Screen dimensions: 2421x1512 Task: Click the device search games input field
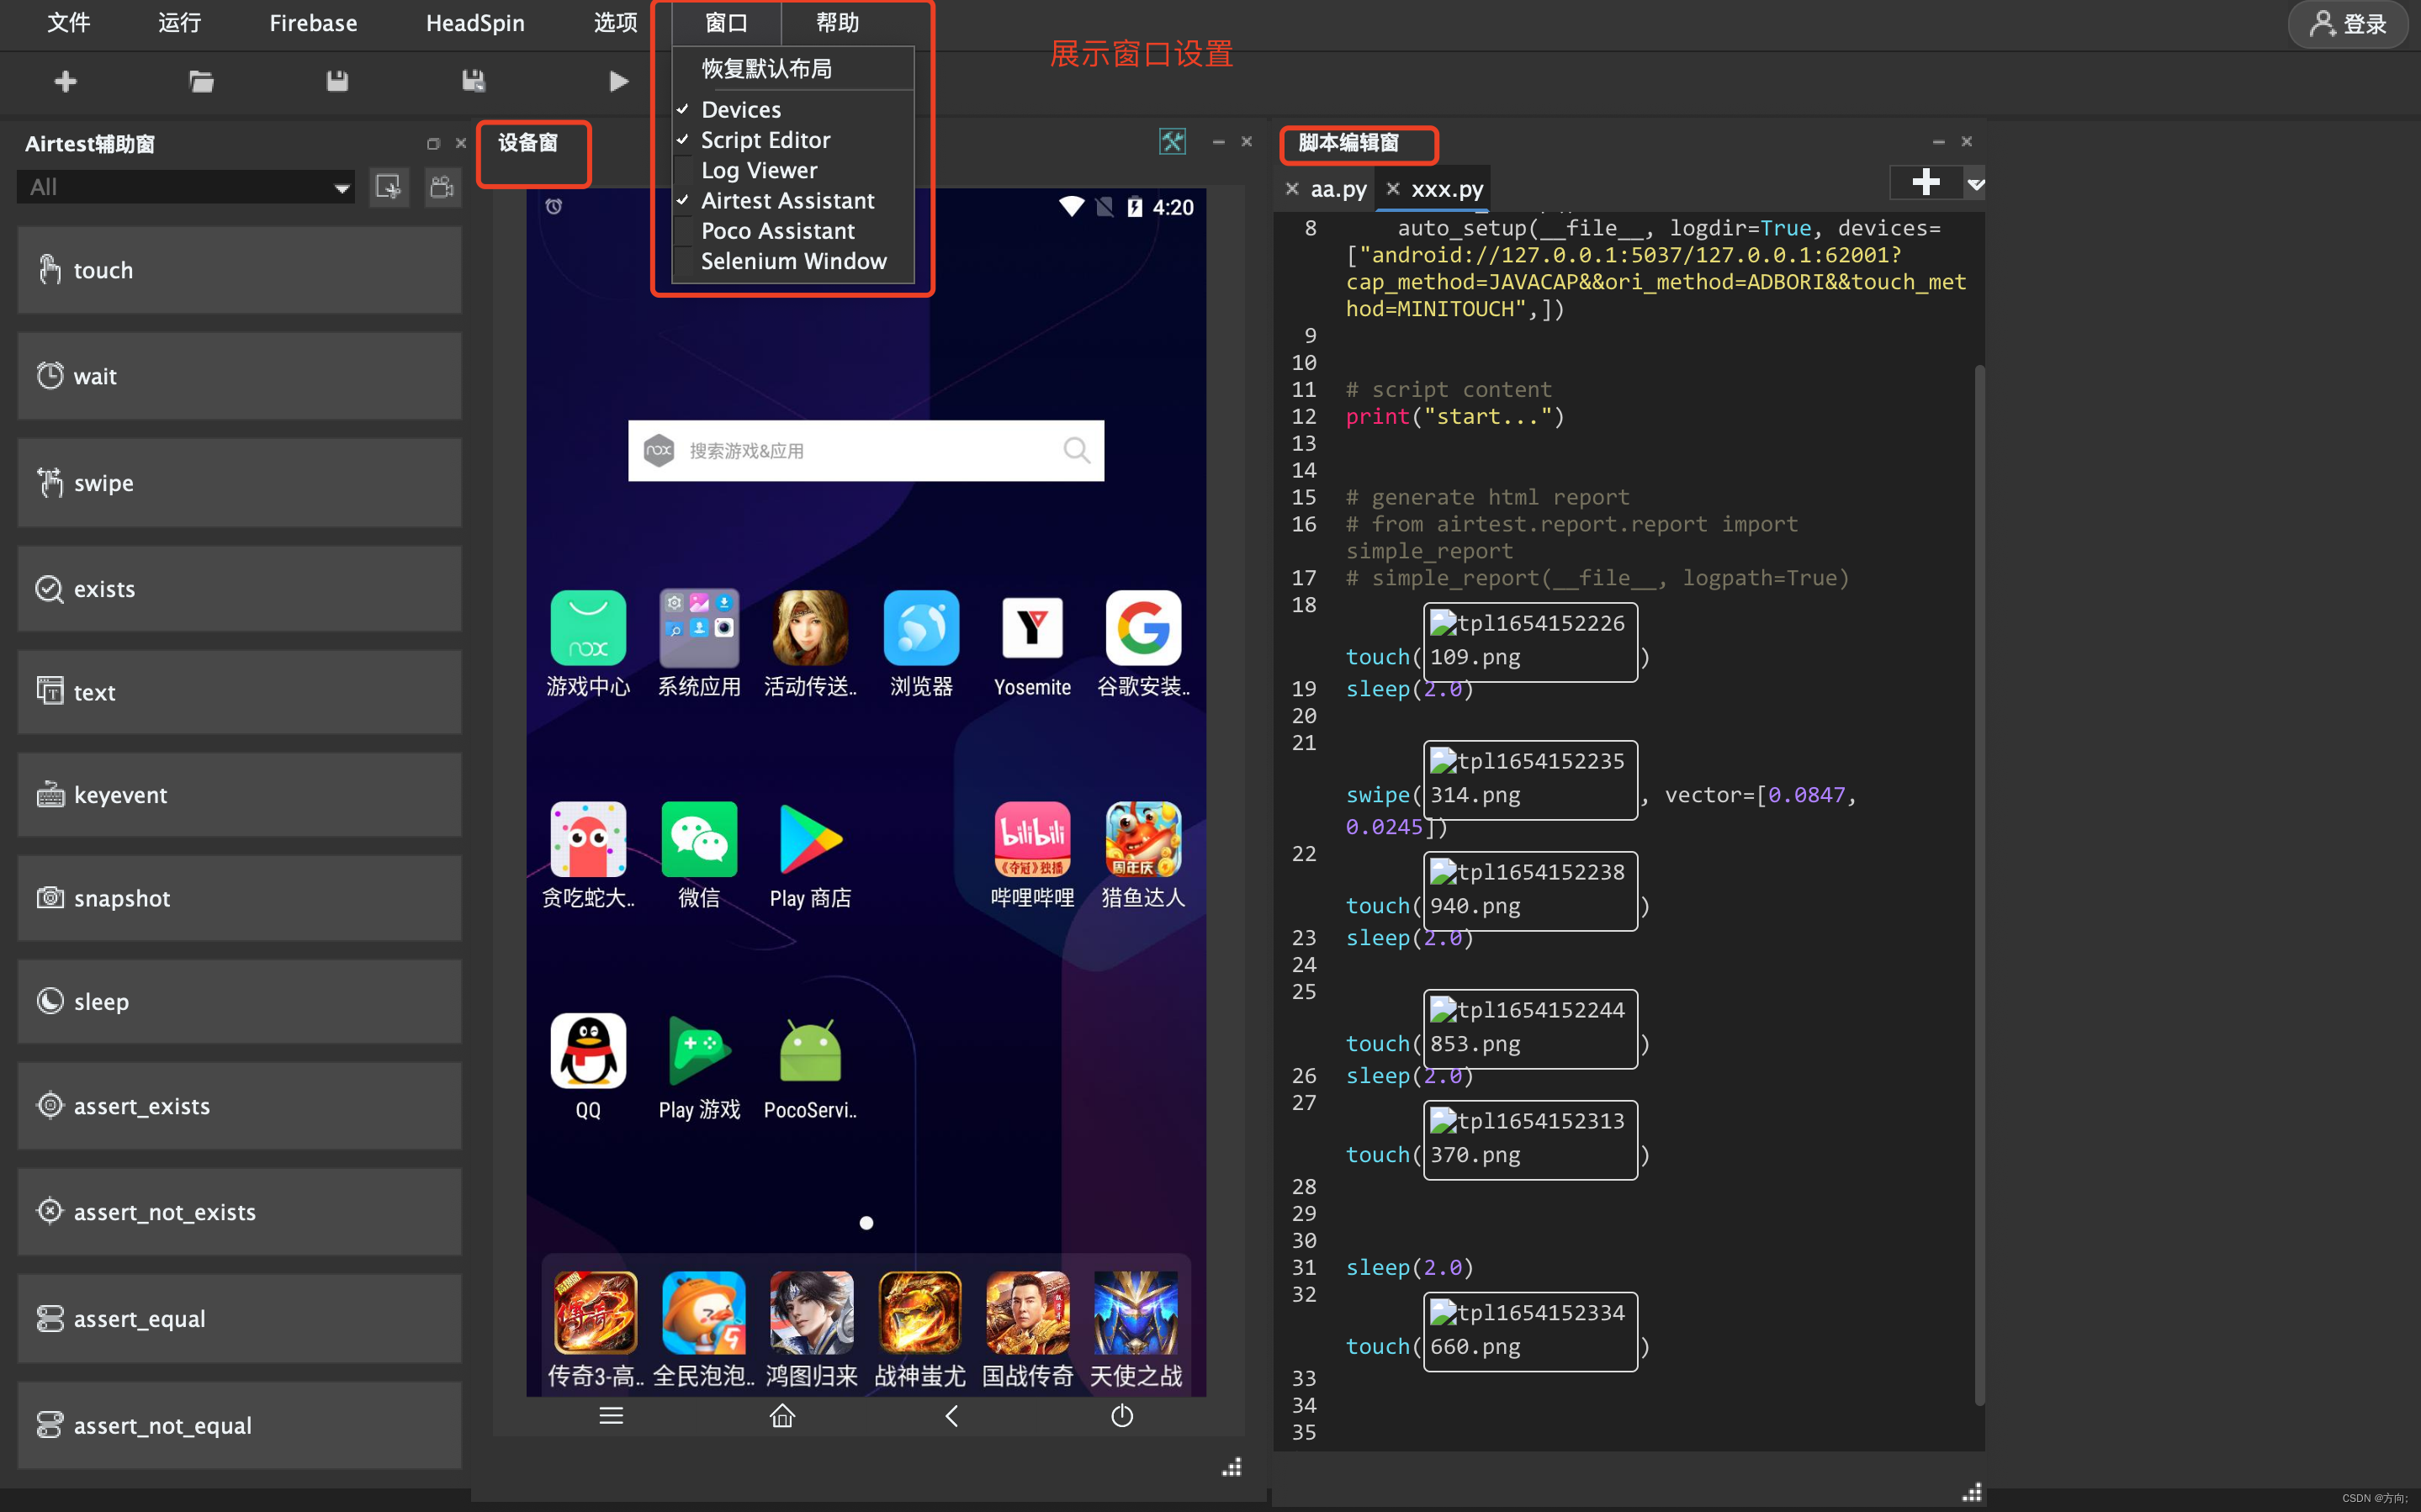click(x=865, y=451)
